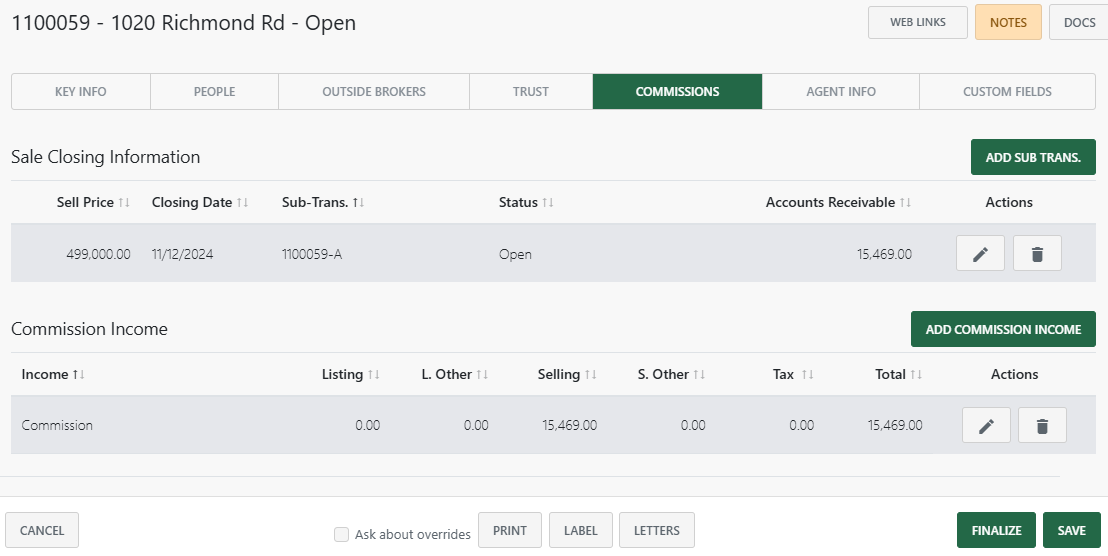Click closing date 11/12/2024 cell
This screenshot has width=1108, height=556.
182,254
